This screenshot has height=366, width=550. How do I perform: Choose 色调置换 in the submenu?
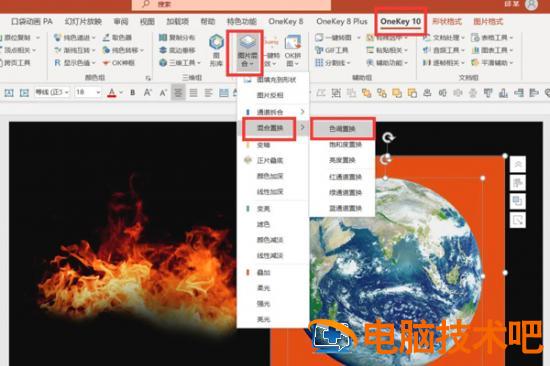point(342,129)
